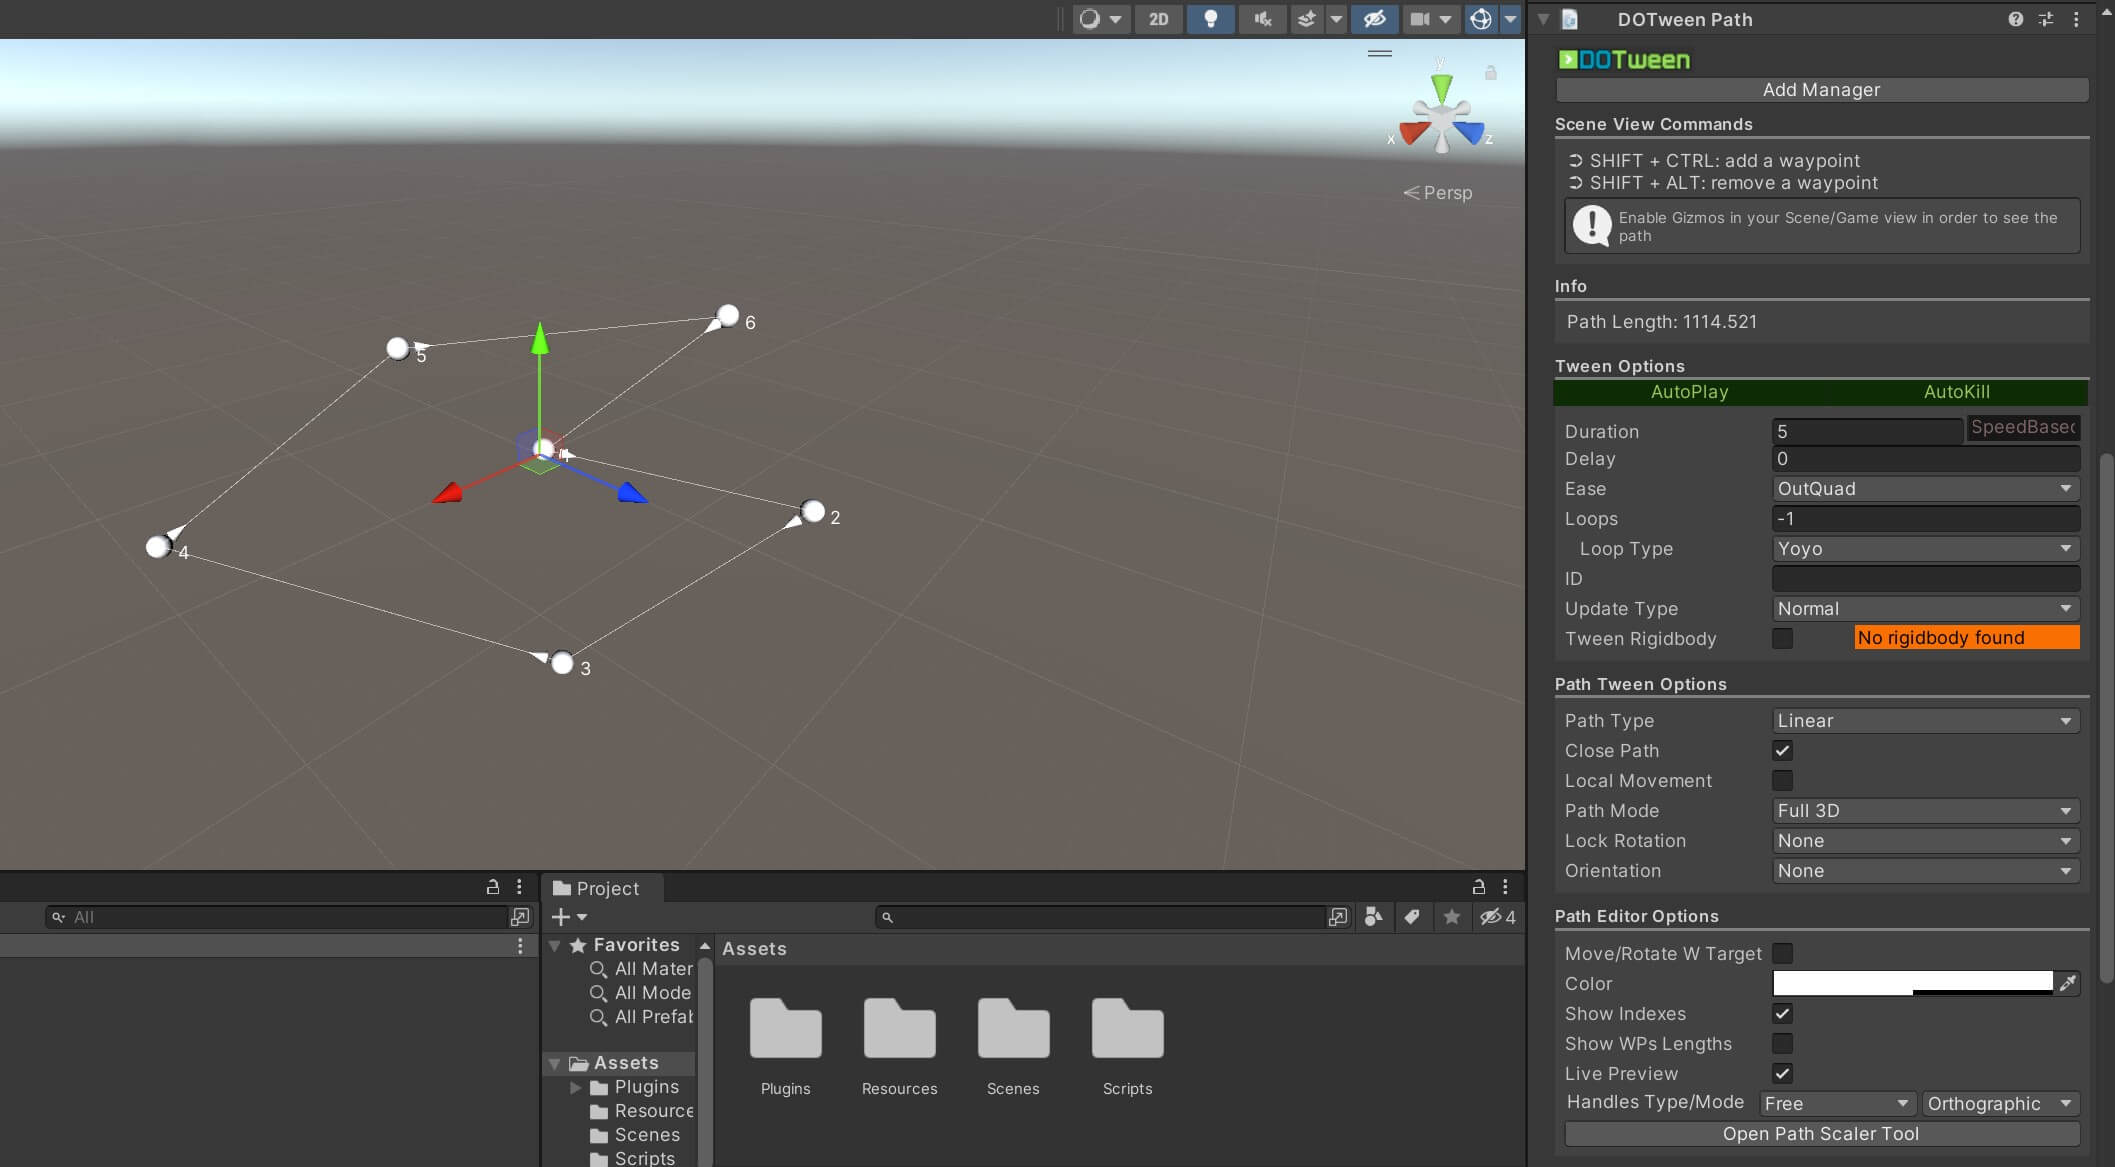Click Search by Type icon in Project
Viewport: 2115px width, 1167px height.
pyautogui.click(x=1373, y=917)
